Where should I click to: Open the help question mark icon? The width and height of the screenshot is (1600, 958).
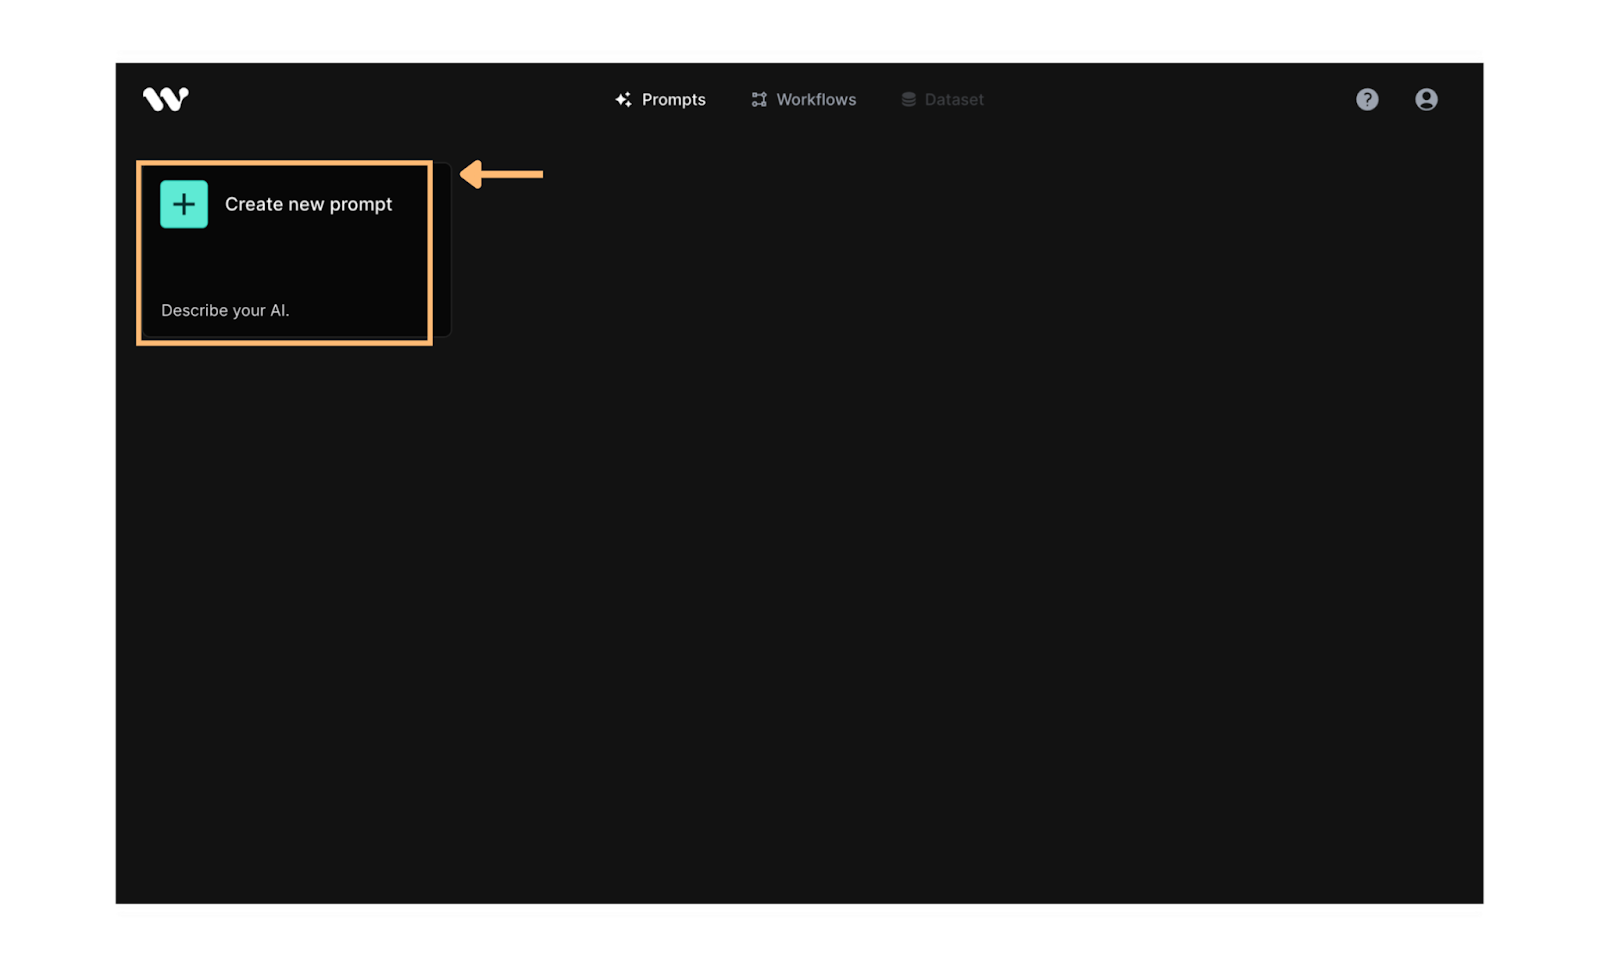(x=1367, y=99)
